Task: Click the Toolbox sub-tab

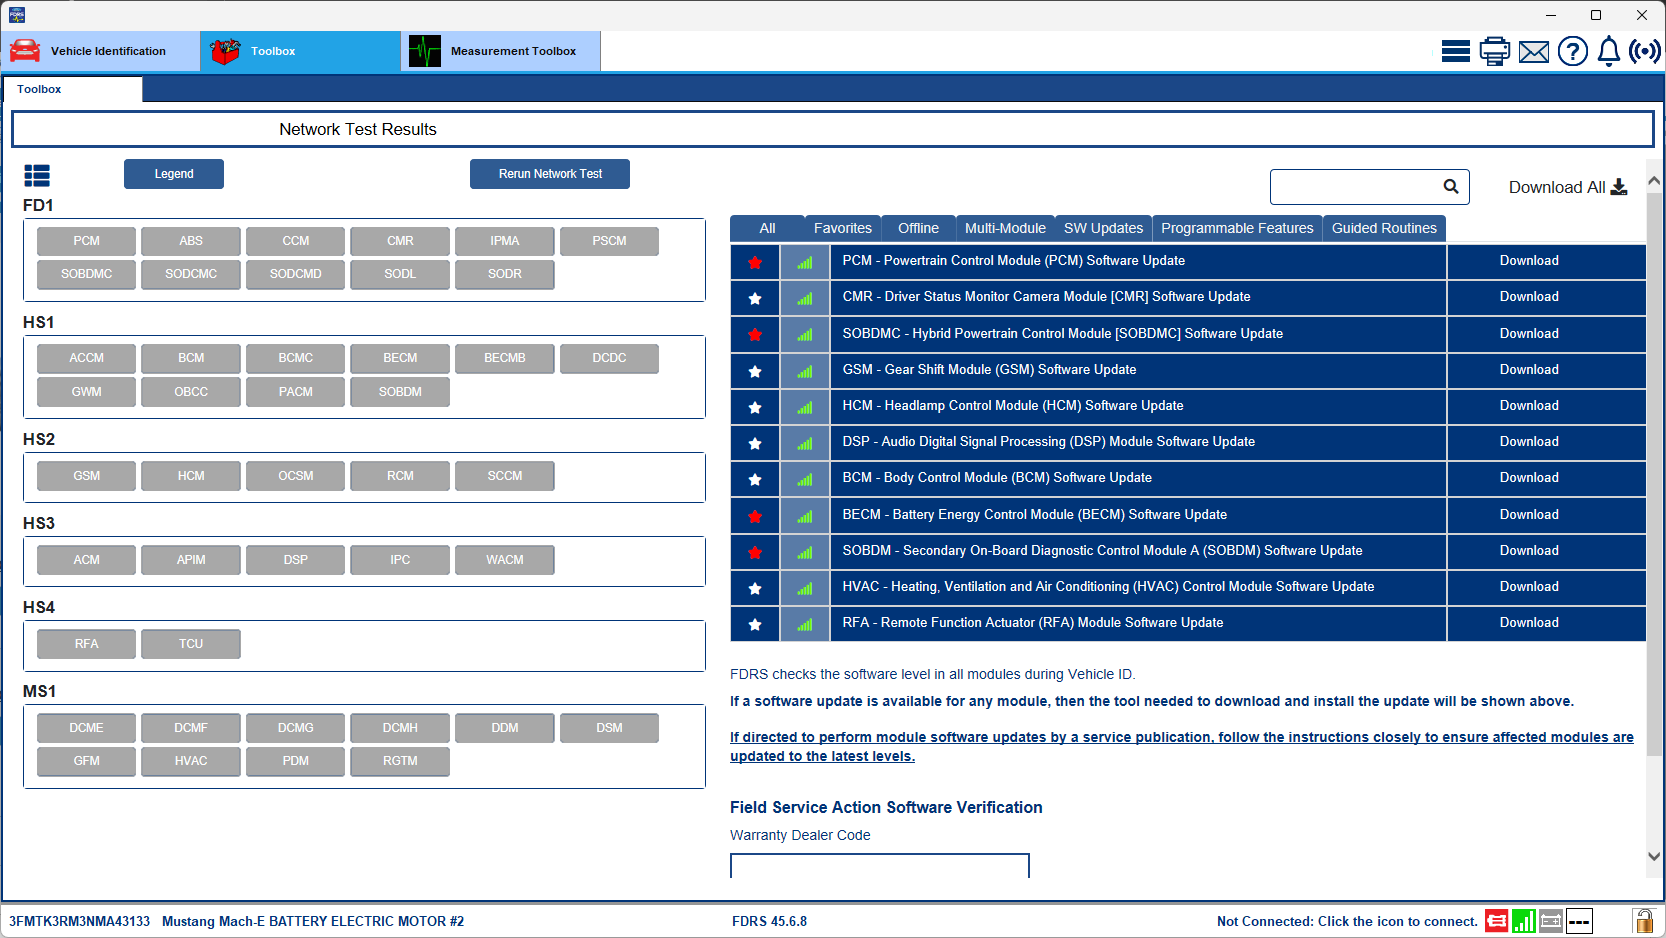Action: click(72, 89)
